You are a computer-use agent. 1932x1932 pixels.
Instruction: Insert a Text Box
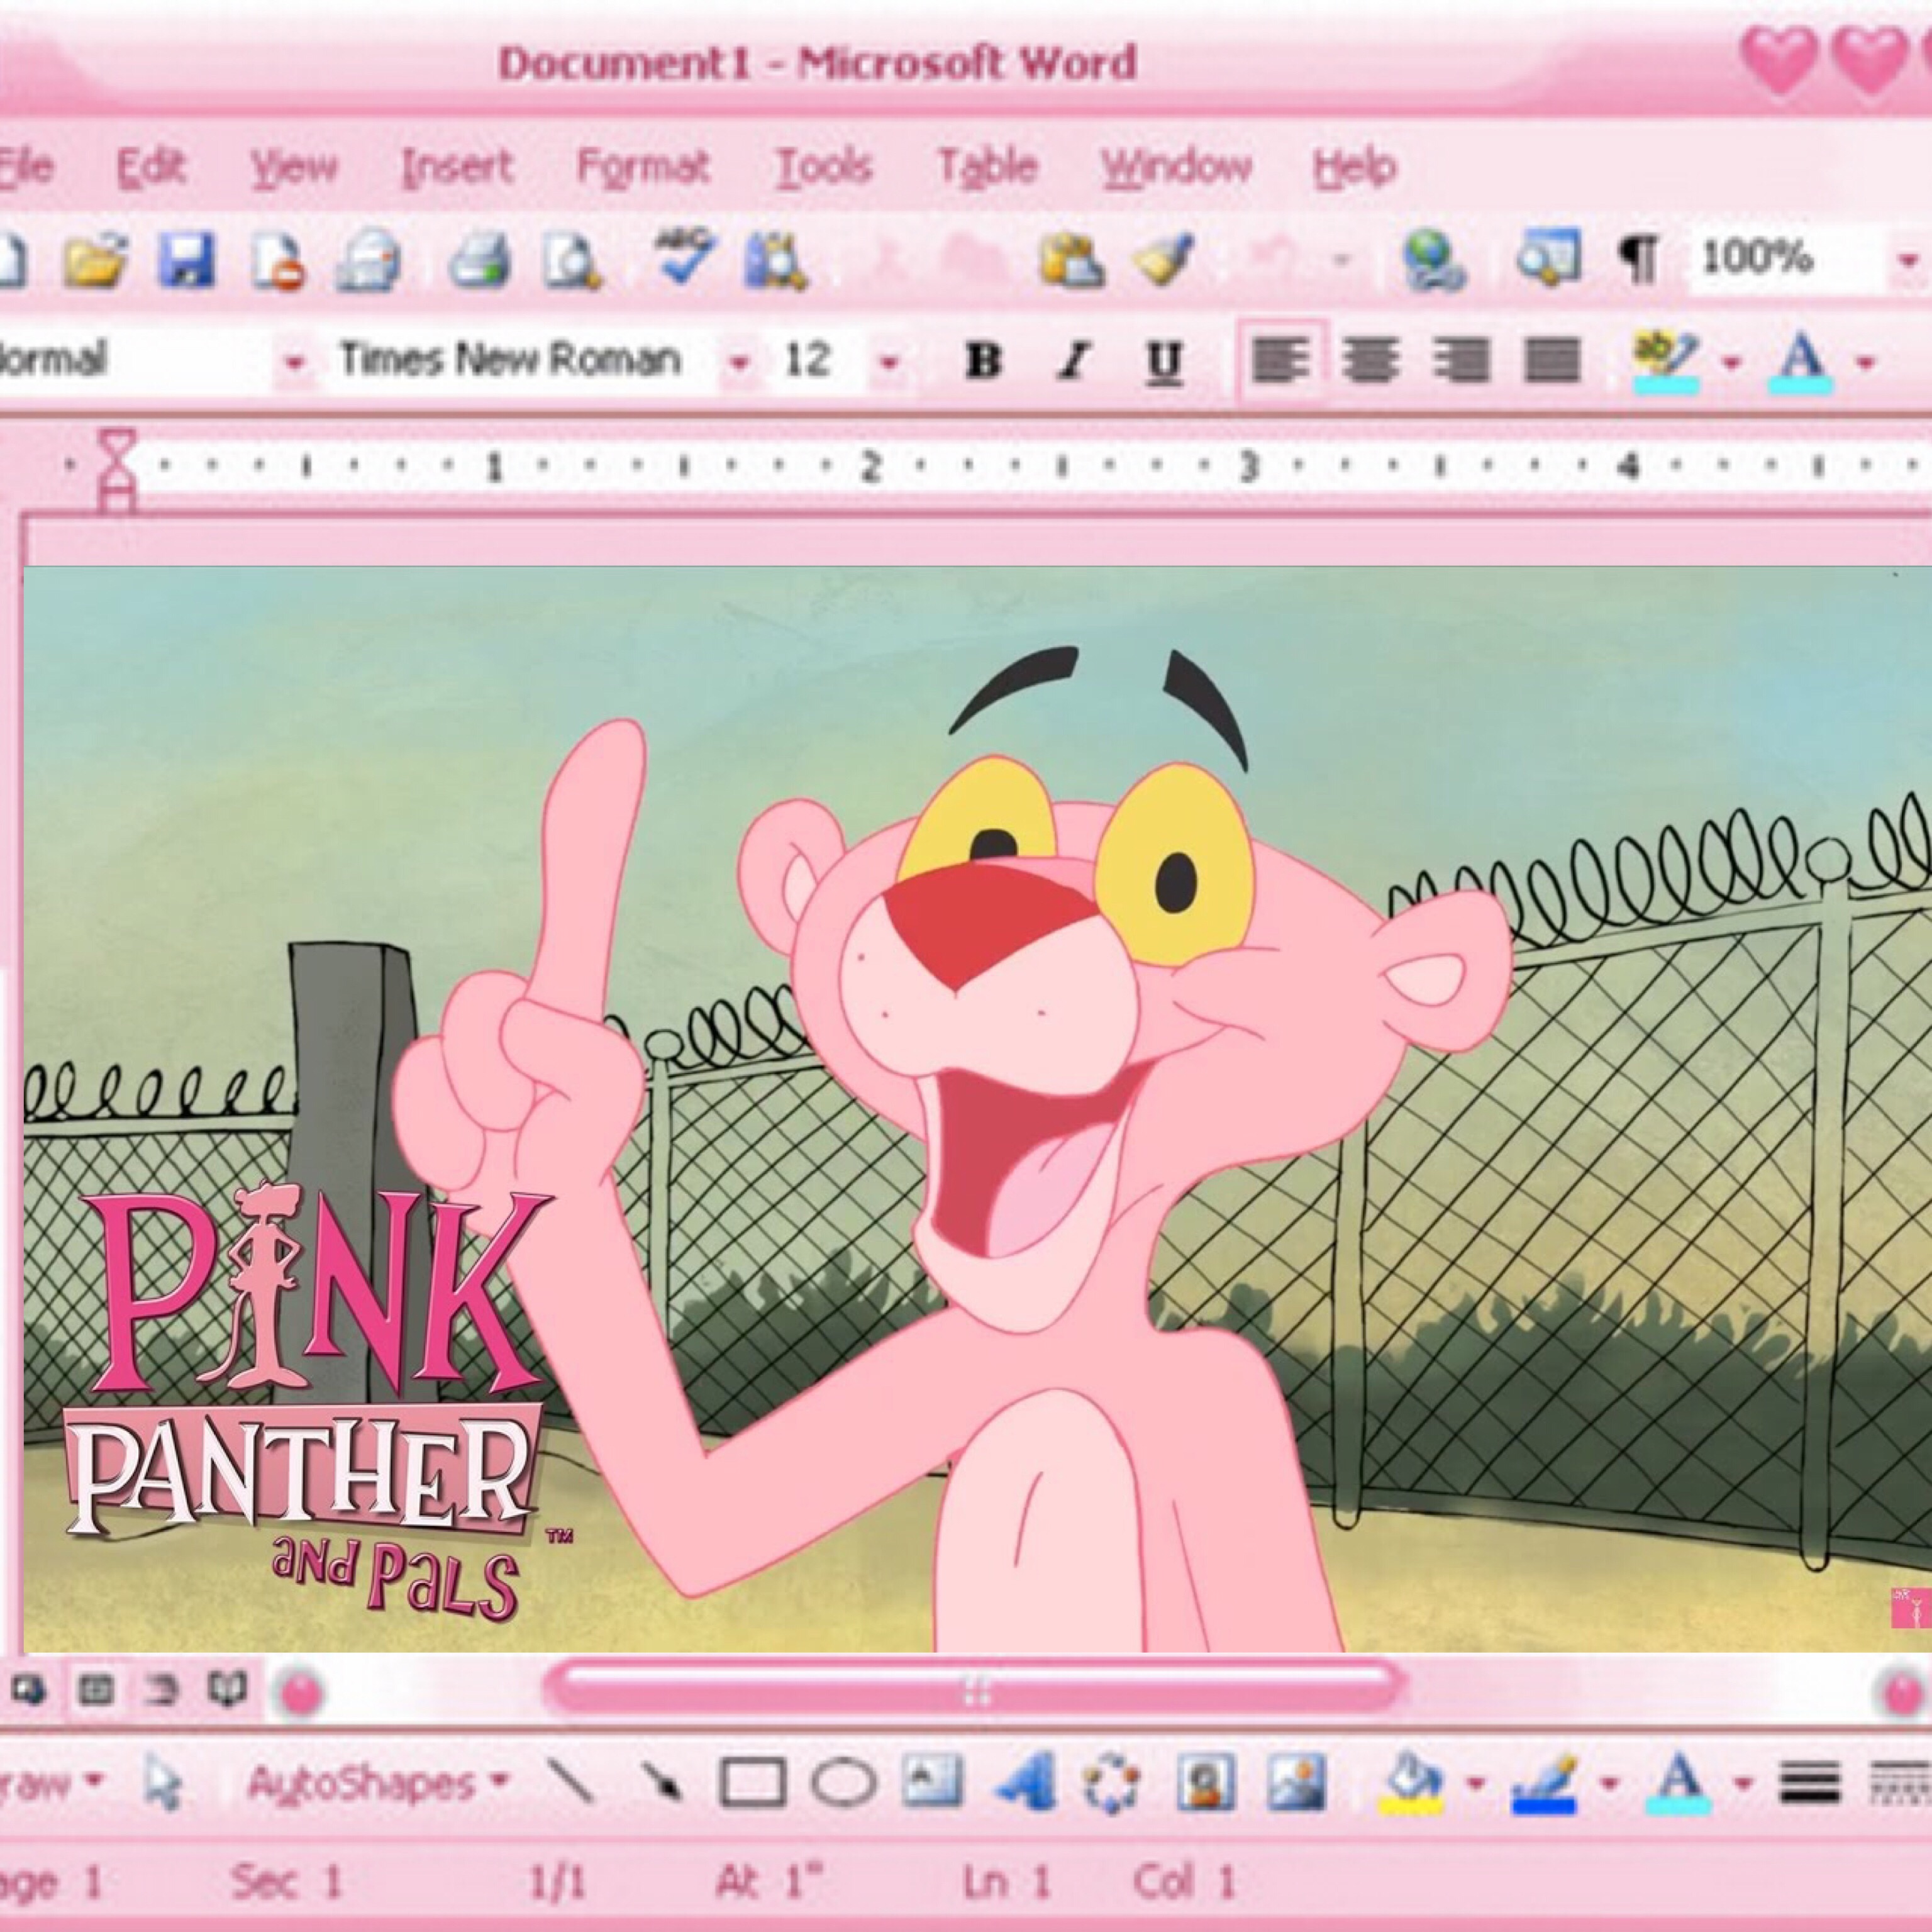(x=932, y=1782)
